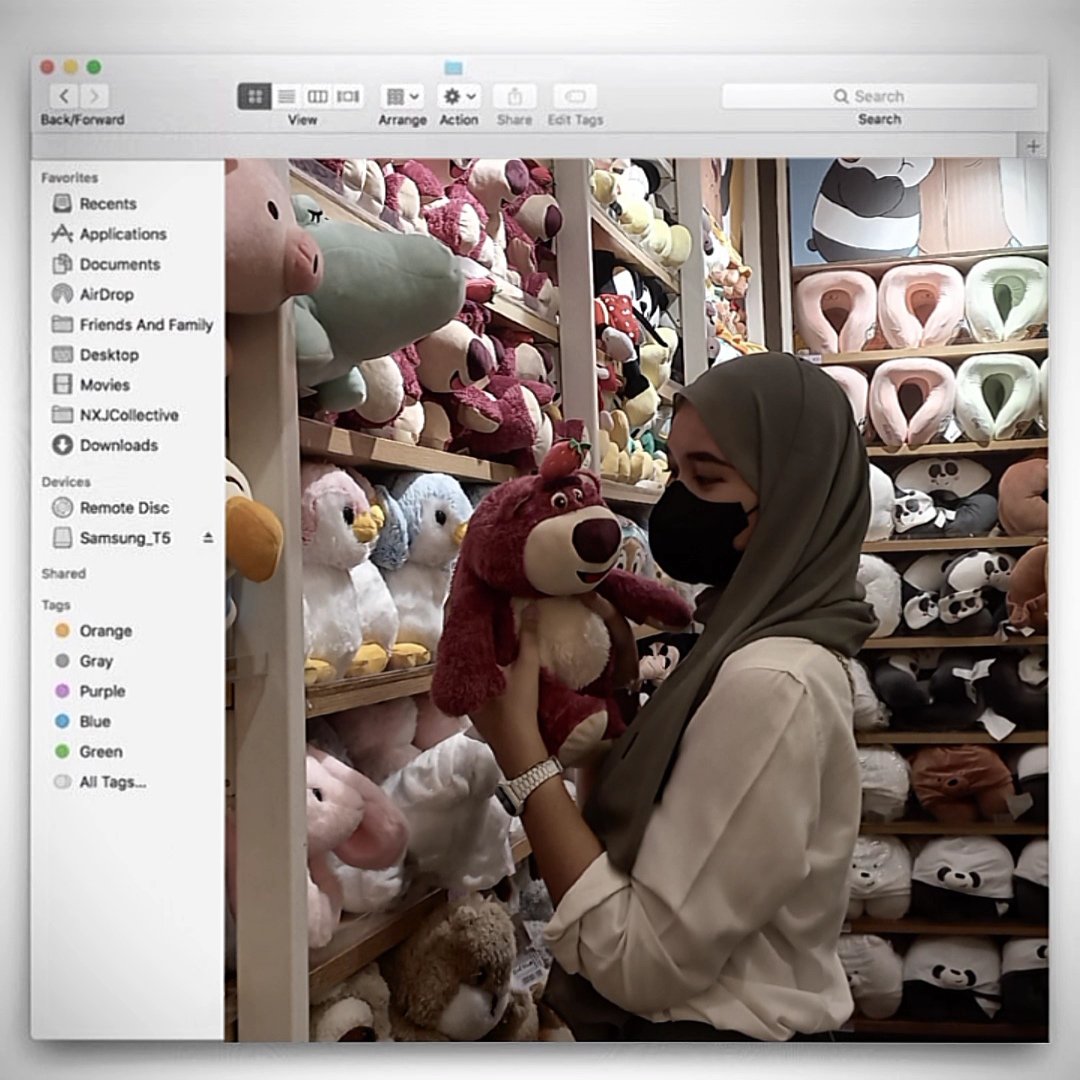The image size is (1080, 1080).
Task: Add a new tab with plus button
Action: 1032,146
